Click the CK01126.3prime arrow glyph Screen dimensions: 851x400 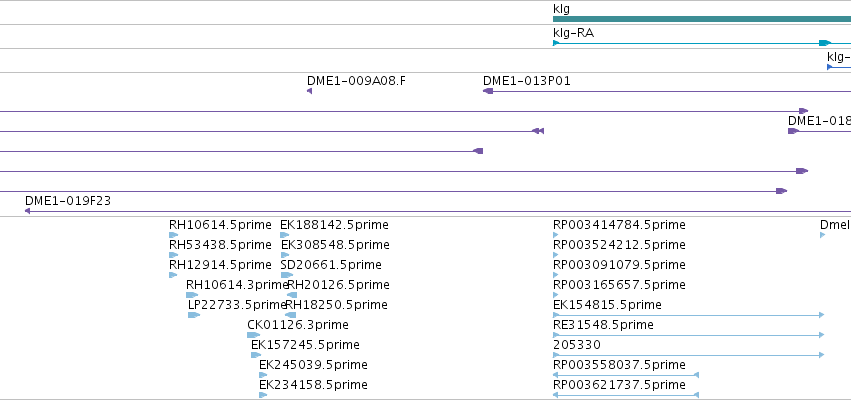click(253, 335)
